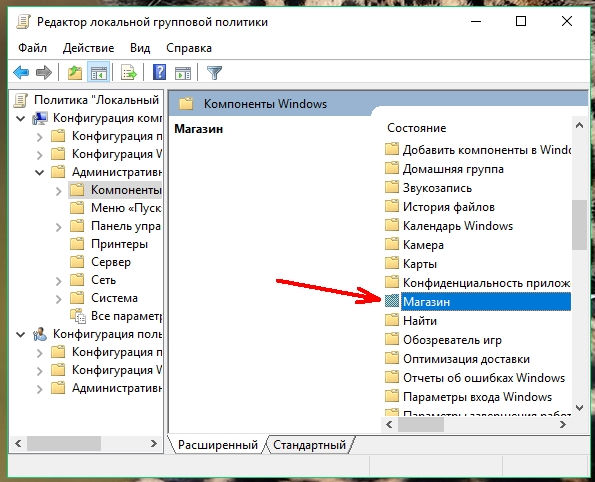
Task: Click the folder Up one level icon
Action: point(75,72)
